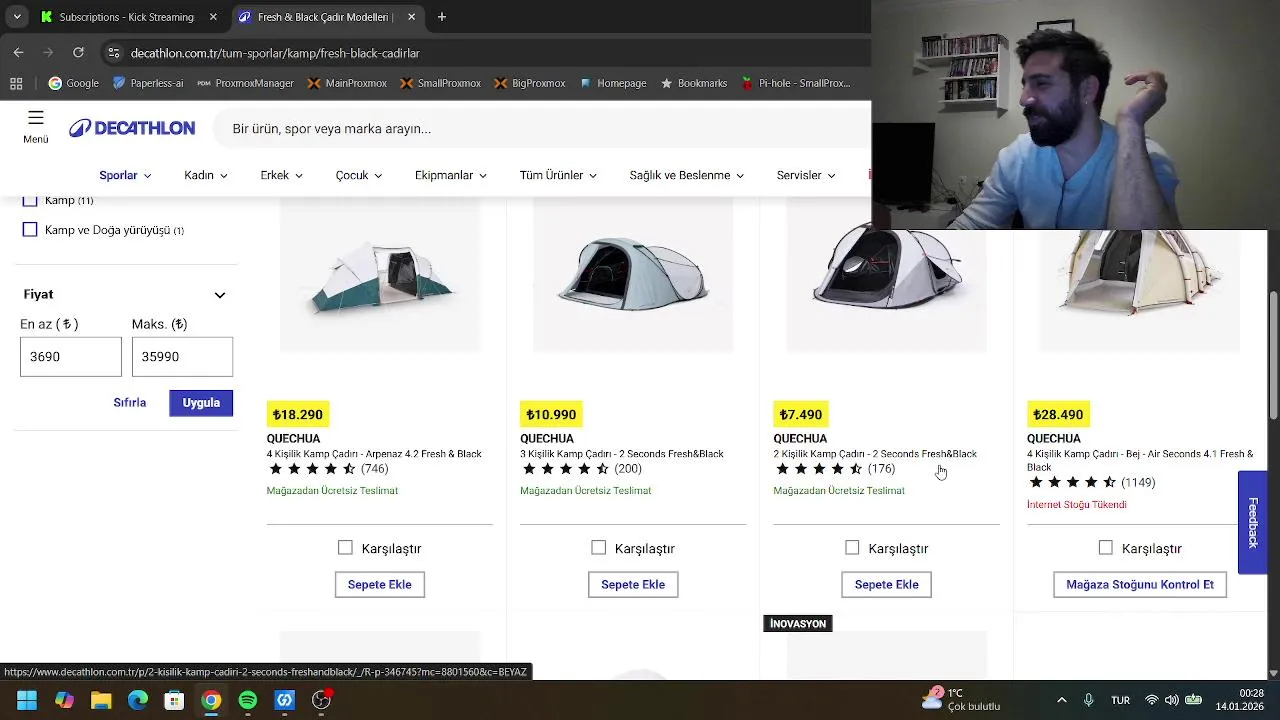Expand the Sporlar menu
1280x720 pixels.
pos(125,175)
